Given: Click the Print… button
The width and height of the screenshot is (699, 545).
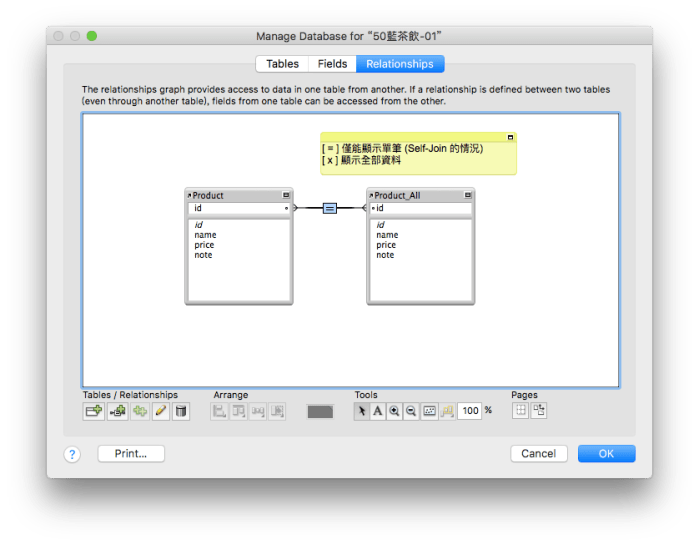Looking at the screenshot, I should [x=131, y=454].
